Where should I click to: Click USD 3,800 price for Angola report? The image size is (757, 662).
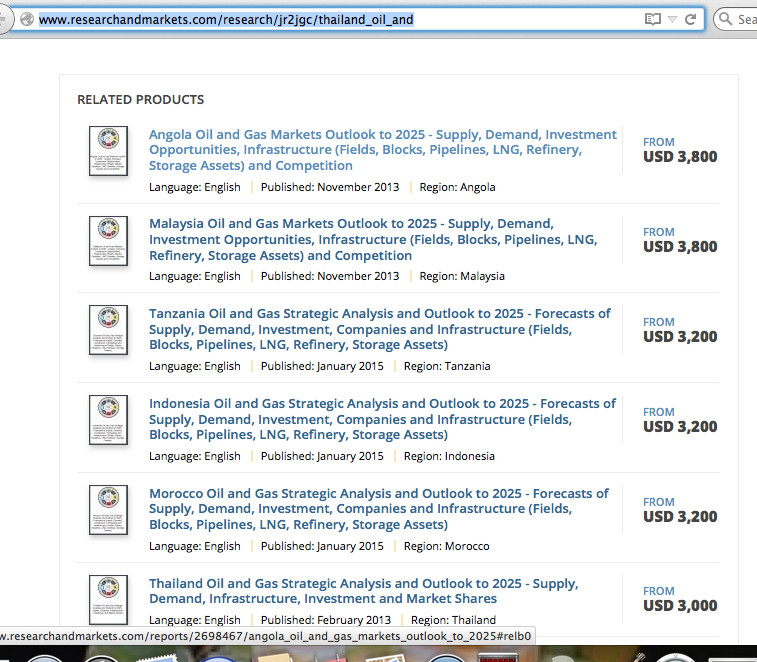click(x=680, y=157)
